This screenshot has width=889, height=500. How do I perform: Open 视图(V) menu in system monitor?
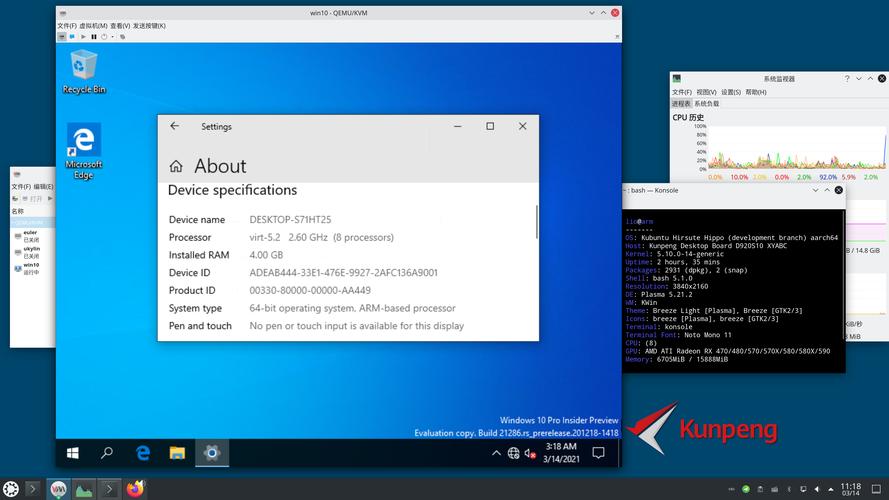[x=706, y=92]
